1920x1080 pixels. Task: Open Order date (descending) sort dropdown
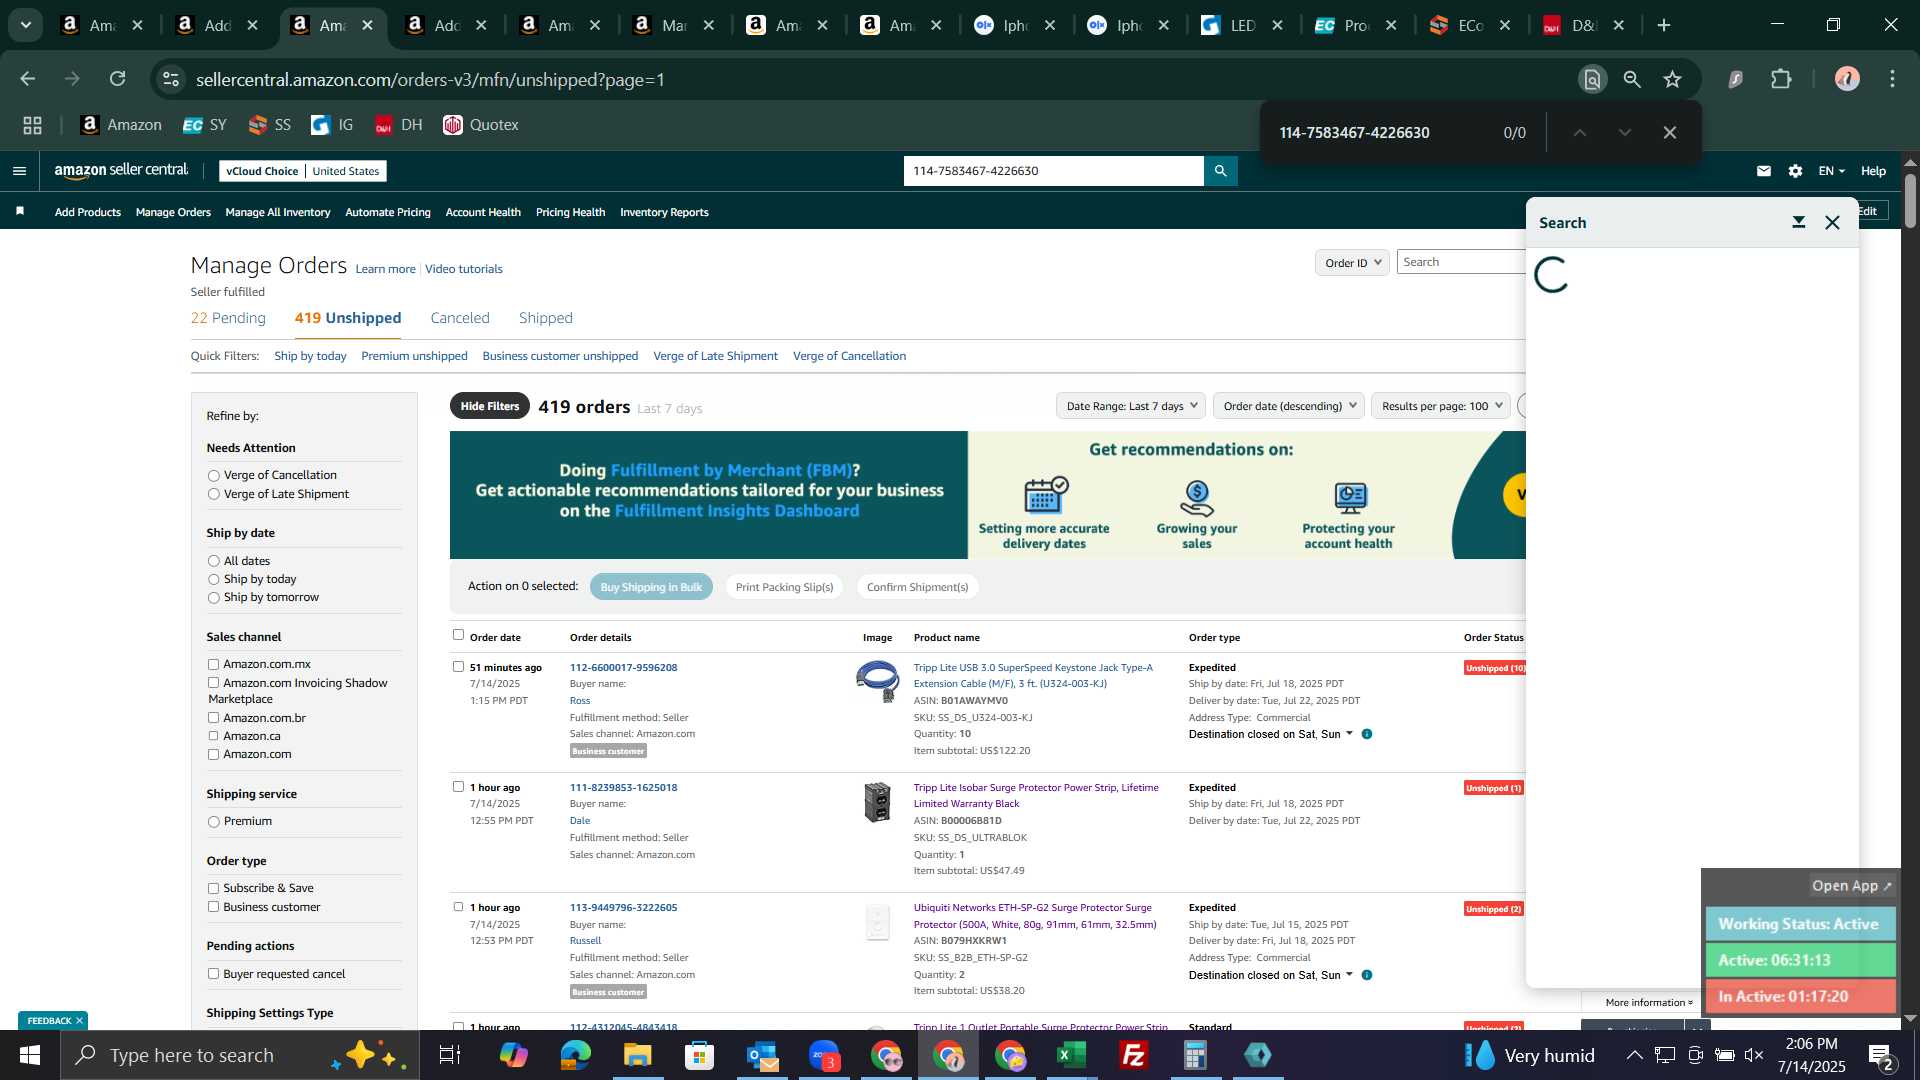tap(1289, 406)
